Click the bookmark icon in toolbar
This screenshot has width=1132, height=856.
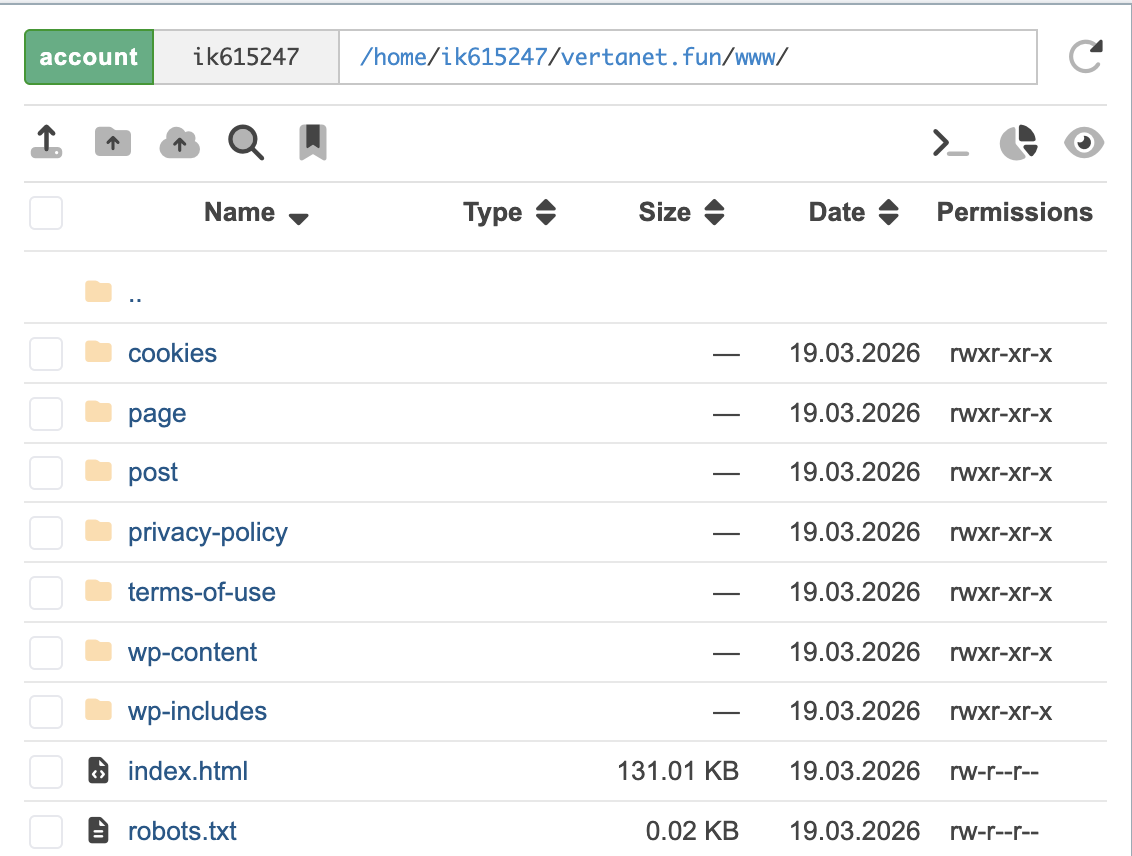tap(313, 142)
